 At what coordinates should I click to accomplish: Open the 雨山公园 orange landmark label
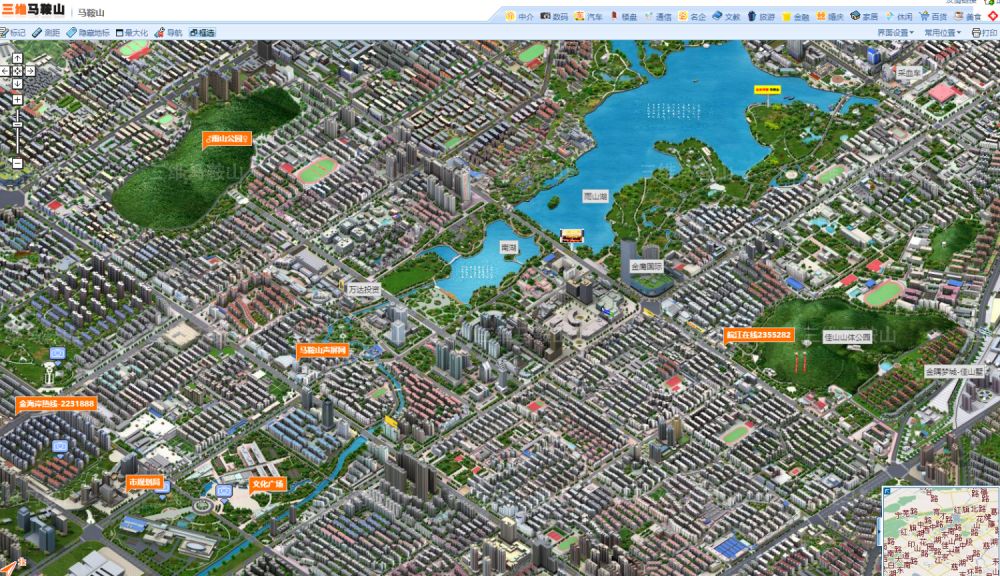[x=227, y=138]
